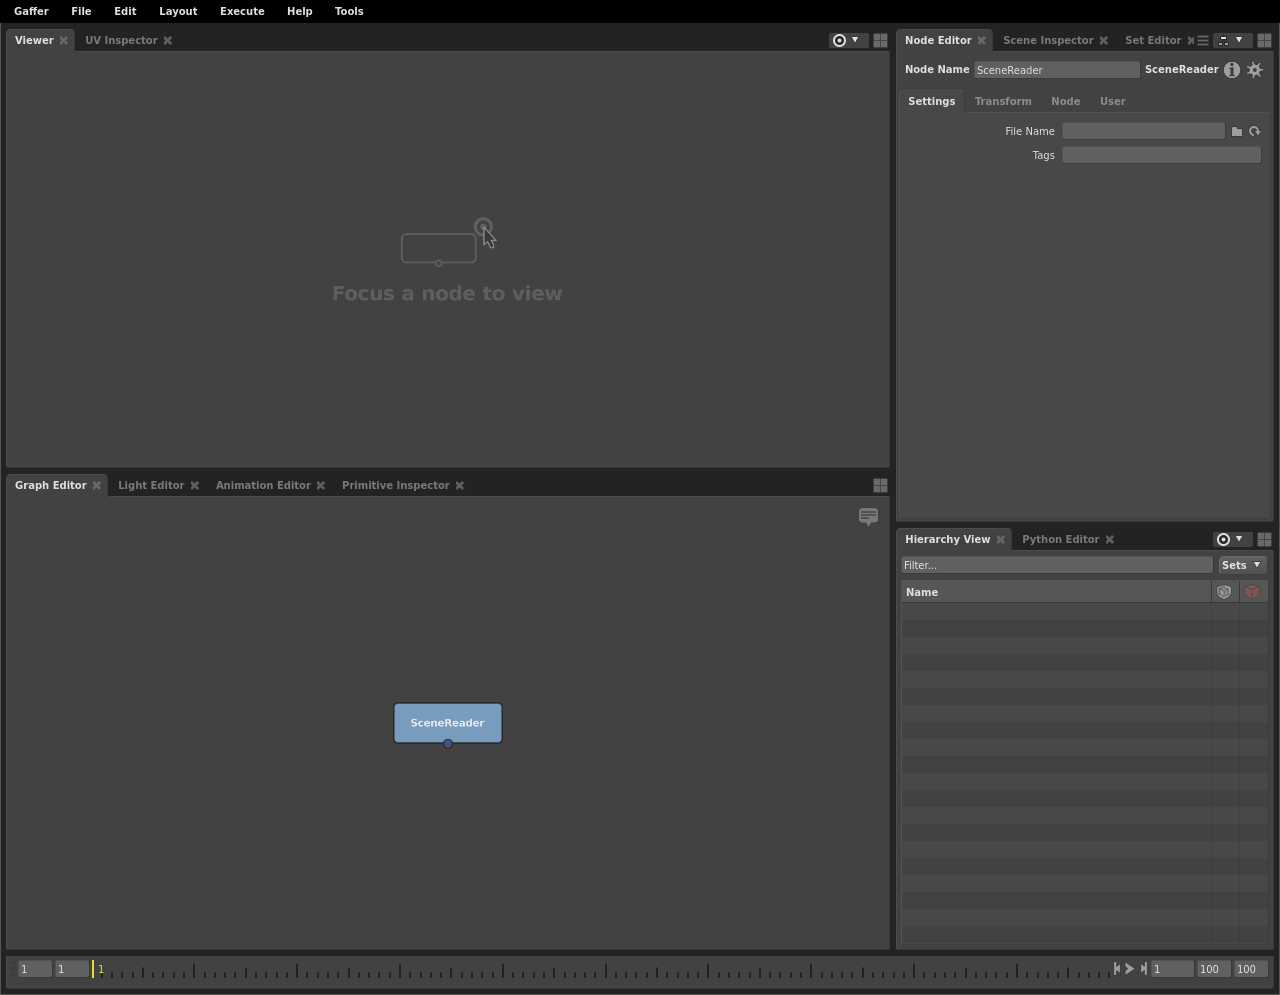Close the UV Inspector tab
Viewport: 1280px width, 995px height.
168,40
